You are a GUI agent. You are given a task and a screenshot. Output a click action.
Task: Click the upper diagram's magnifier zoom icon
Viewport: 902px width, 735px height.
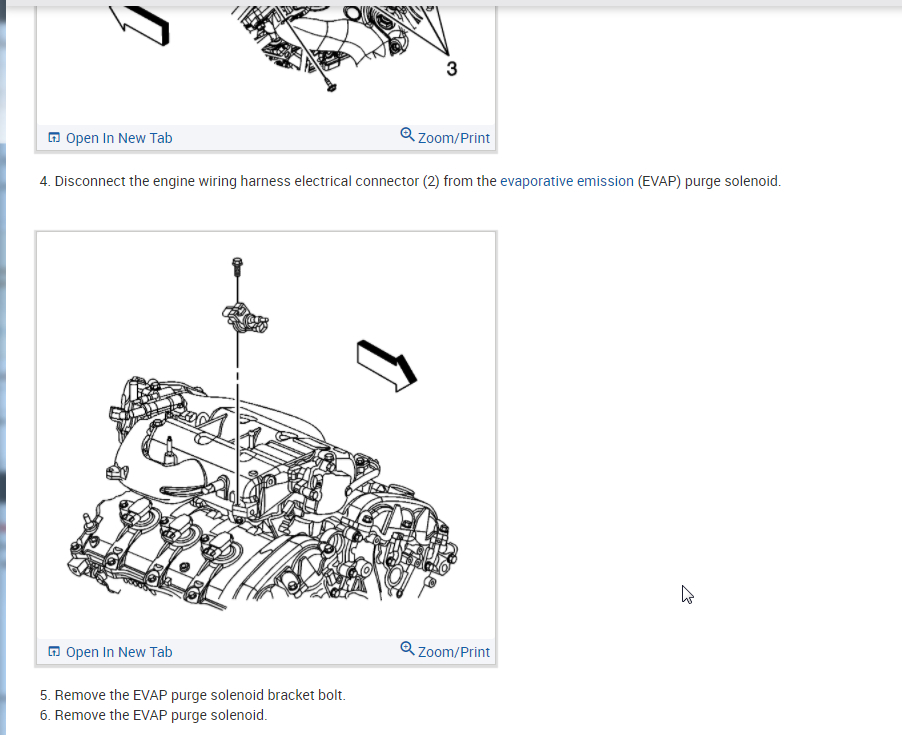click(x=407, y=135)
